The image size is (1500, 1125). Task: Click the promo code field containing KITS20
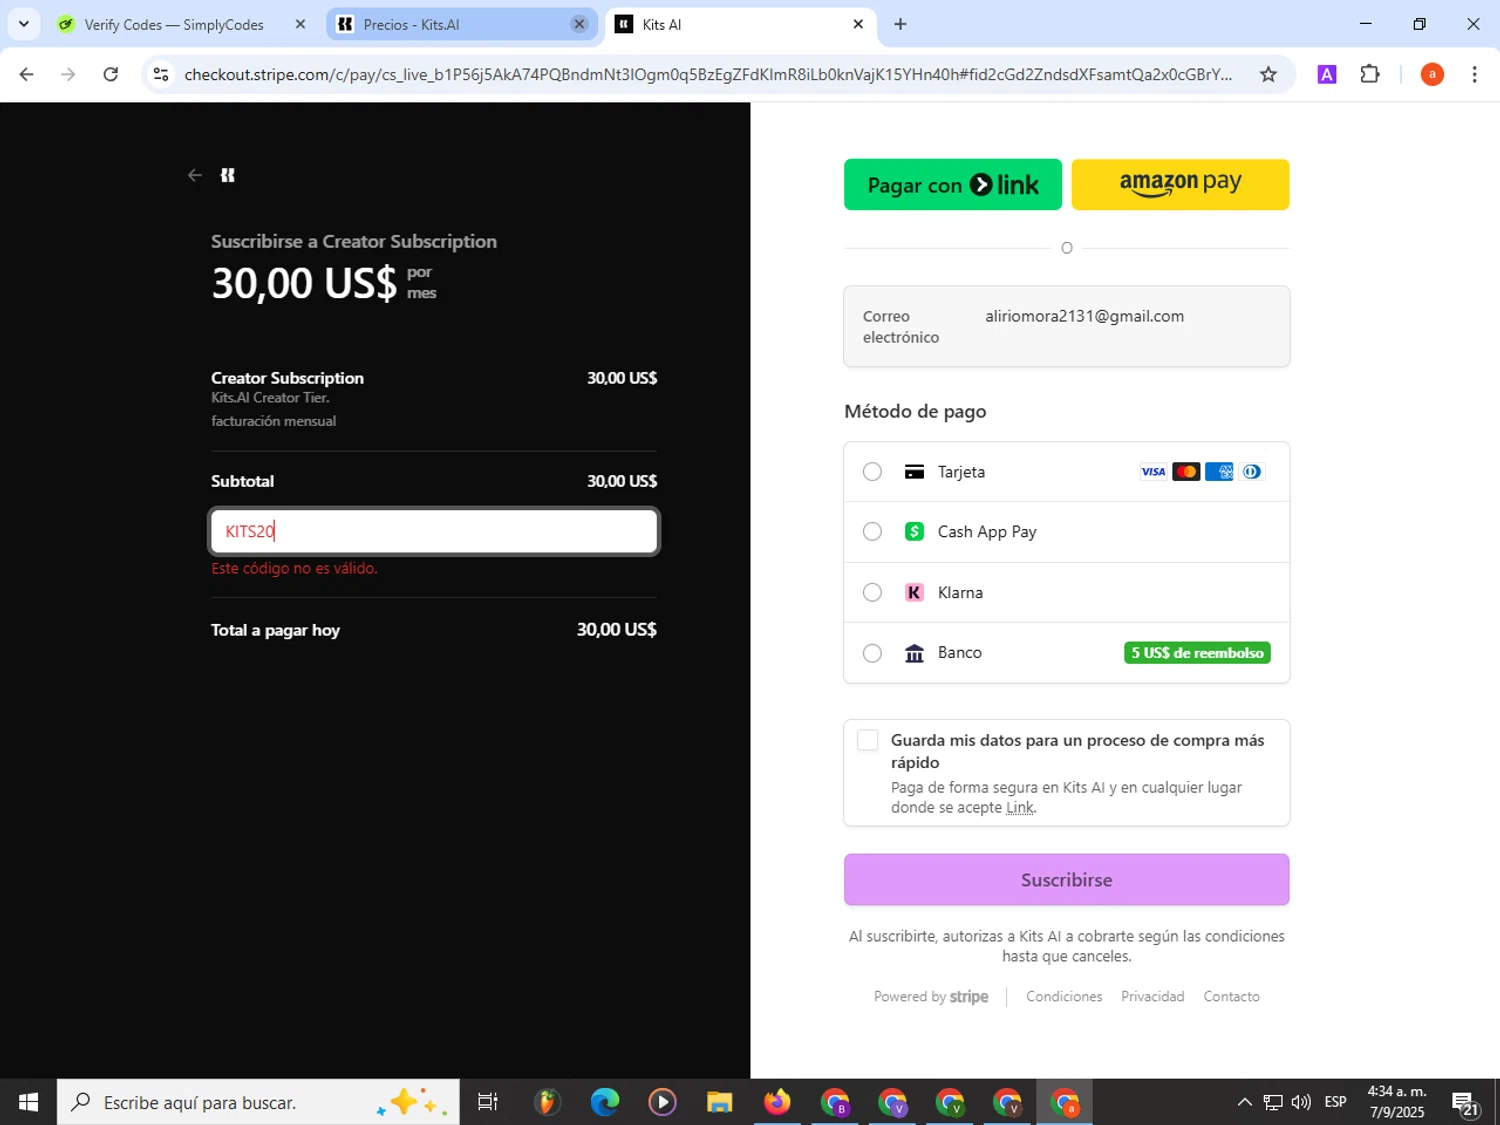pos(434,531)
